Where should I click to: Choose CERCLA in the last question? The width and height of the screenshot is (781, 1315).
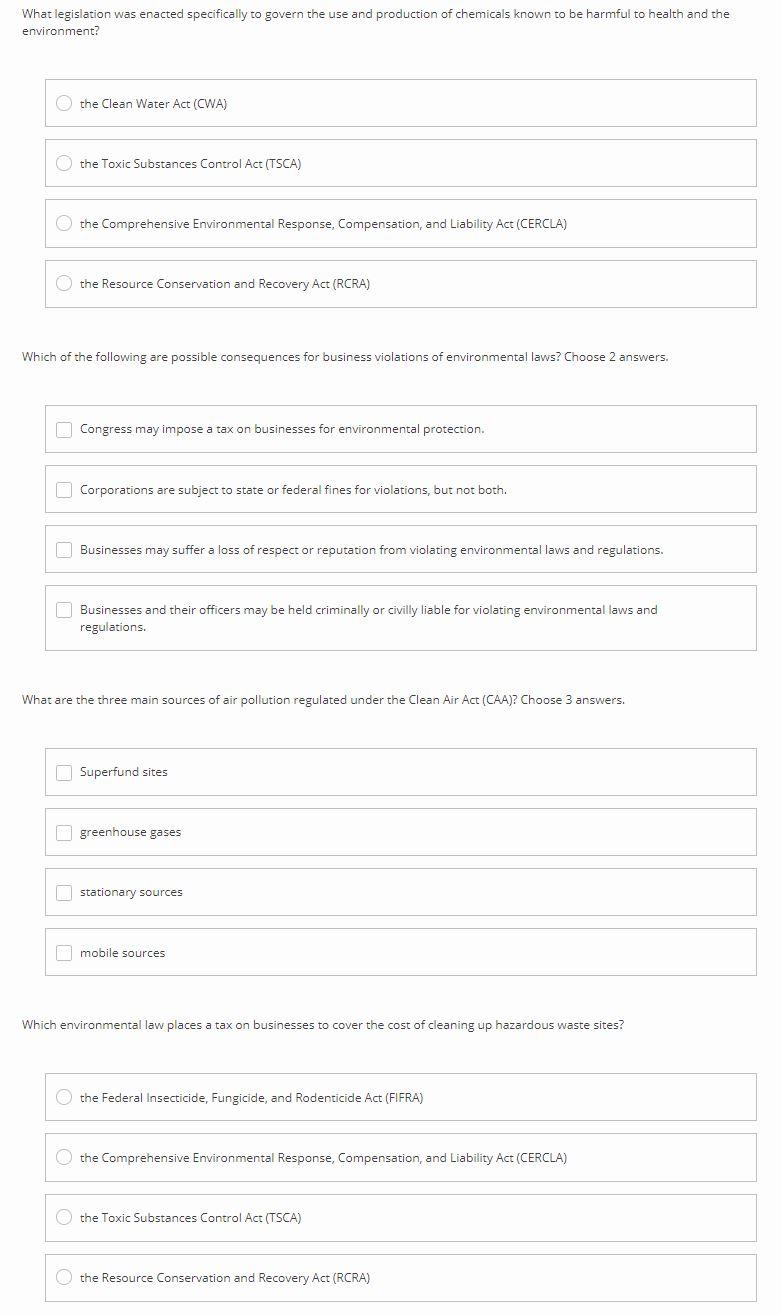tap(63, 1157)
